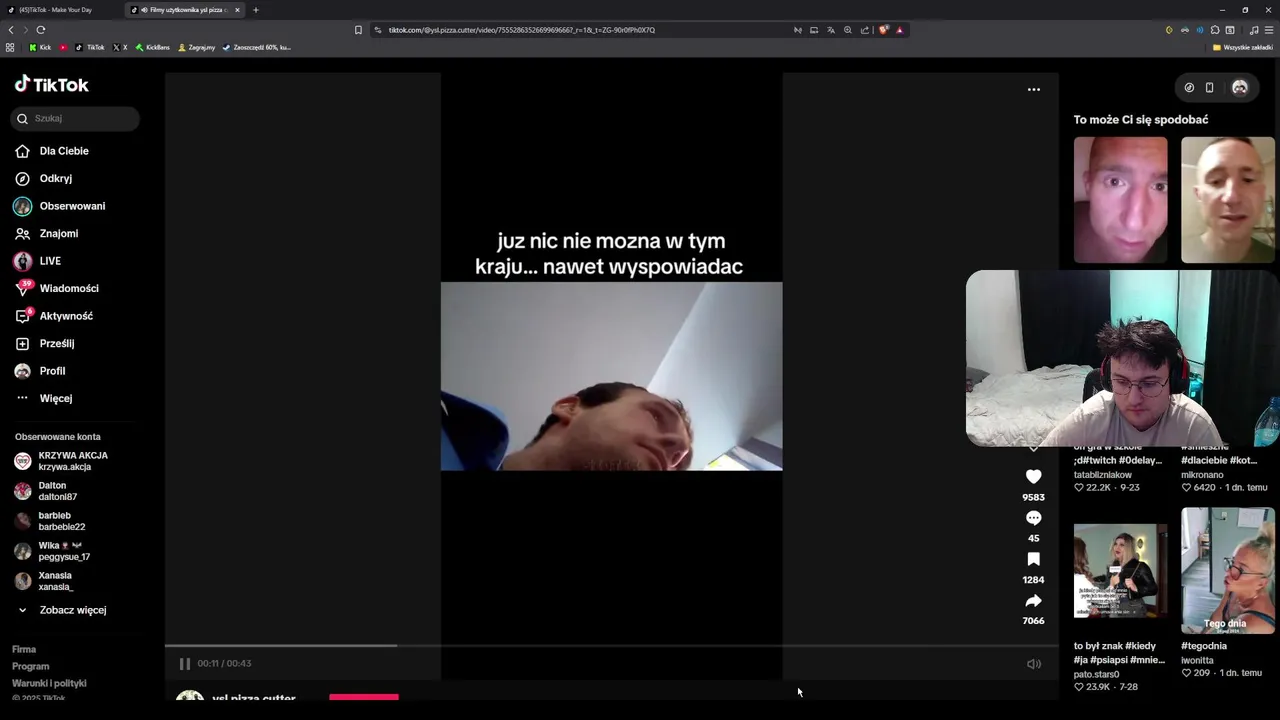This screenshot has height=720, width=1280.
Task: Click the address bar URL
Action: click(522, 30)
